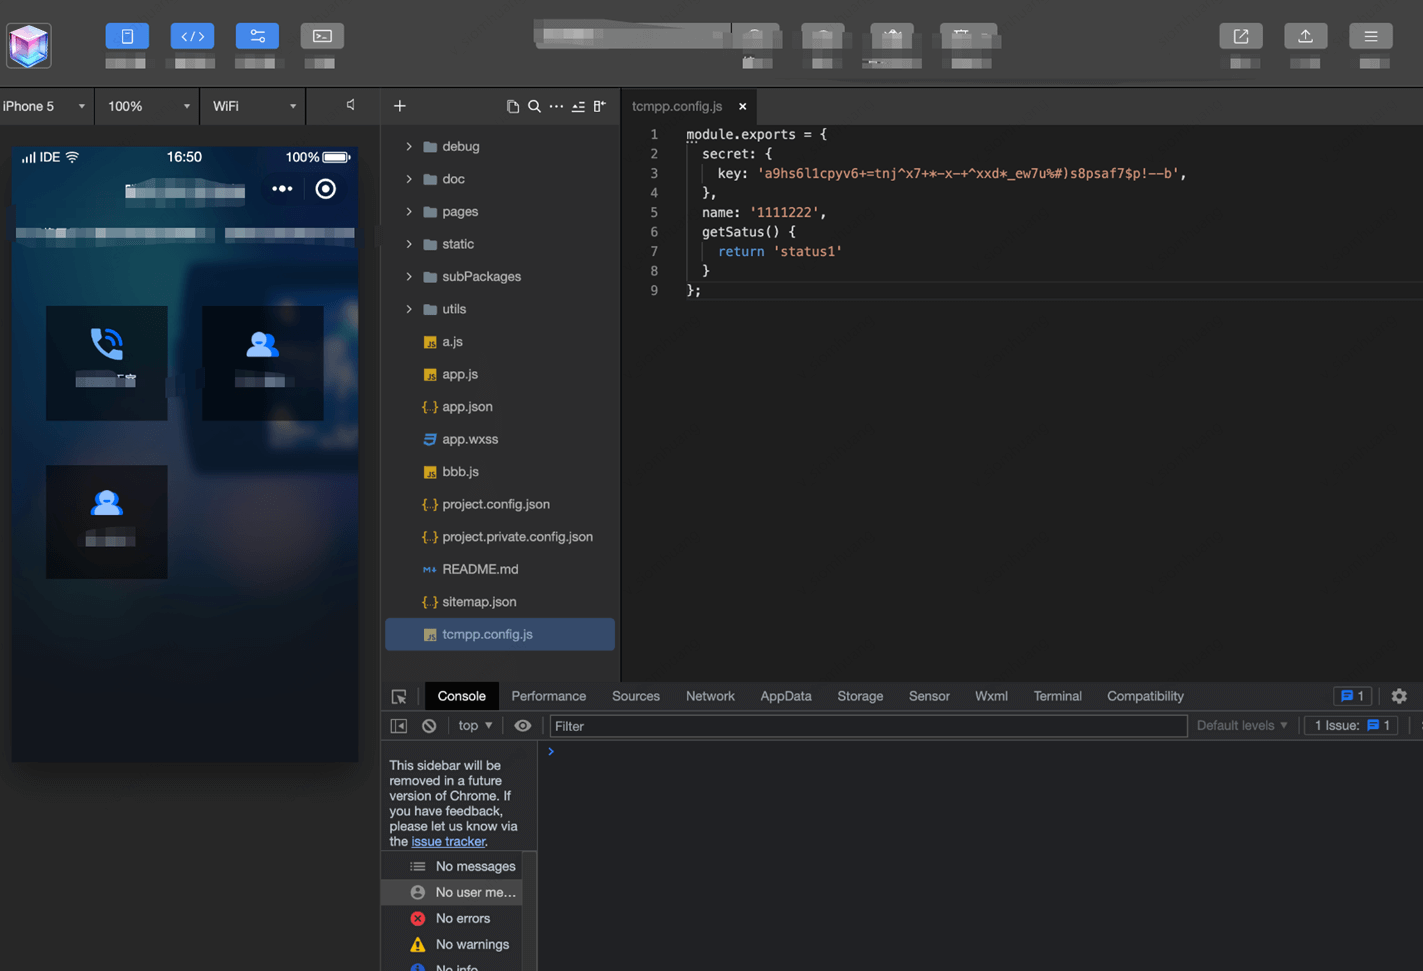Click the eye live expression icon
Image resolution: width=1423 pixels, height=971 pixels.
(x=522, y=726)
